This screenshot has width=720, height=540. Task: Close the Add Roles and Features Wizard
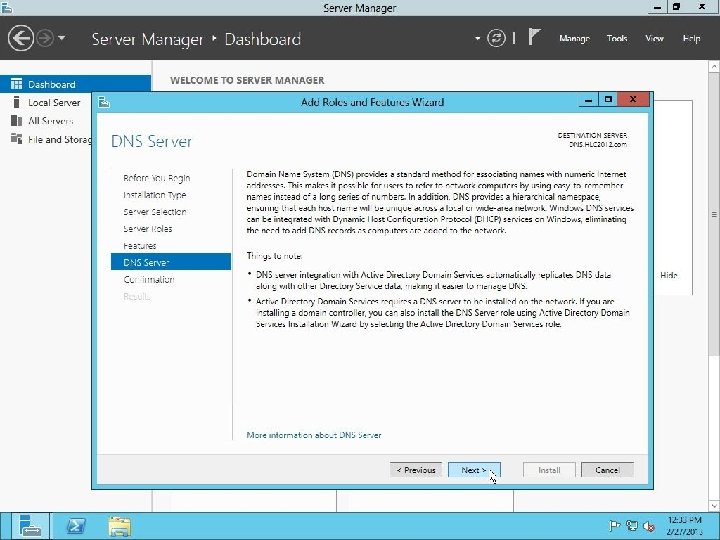(x=633, y=99)
